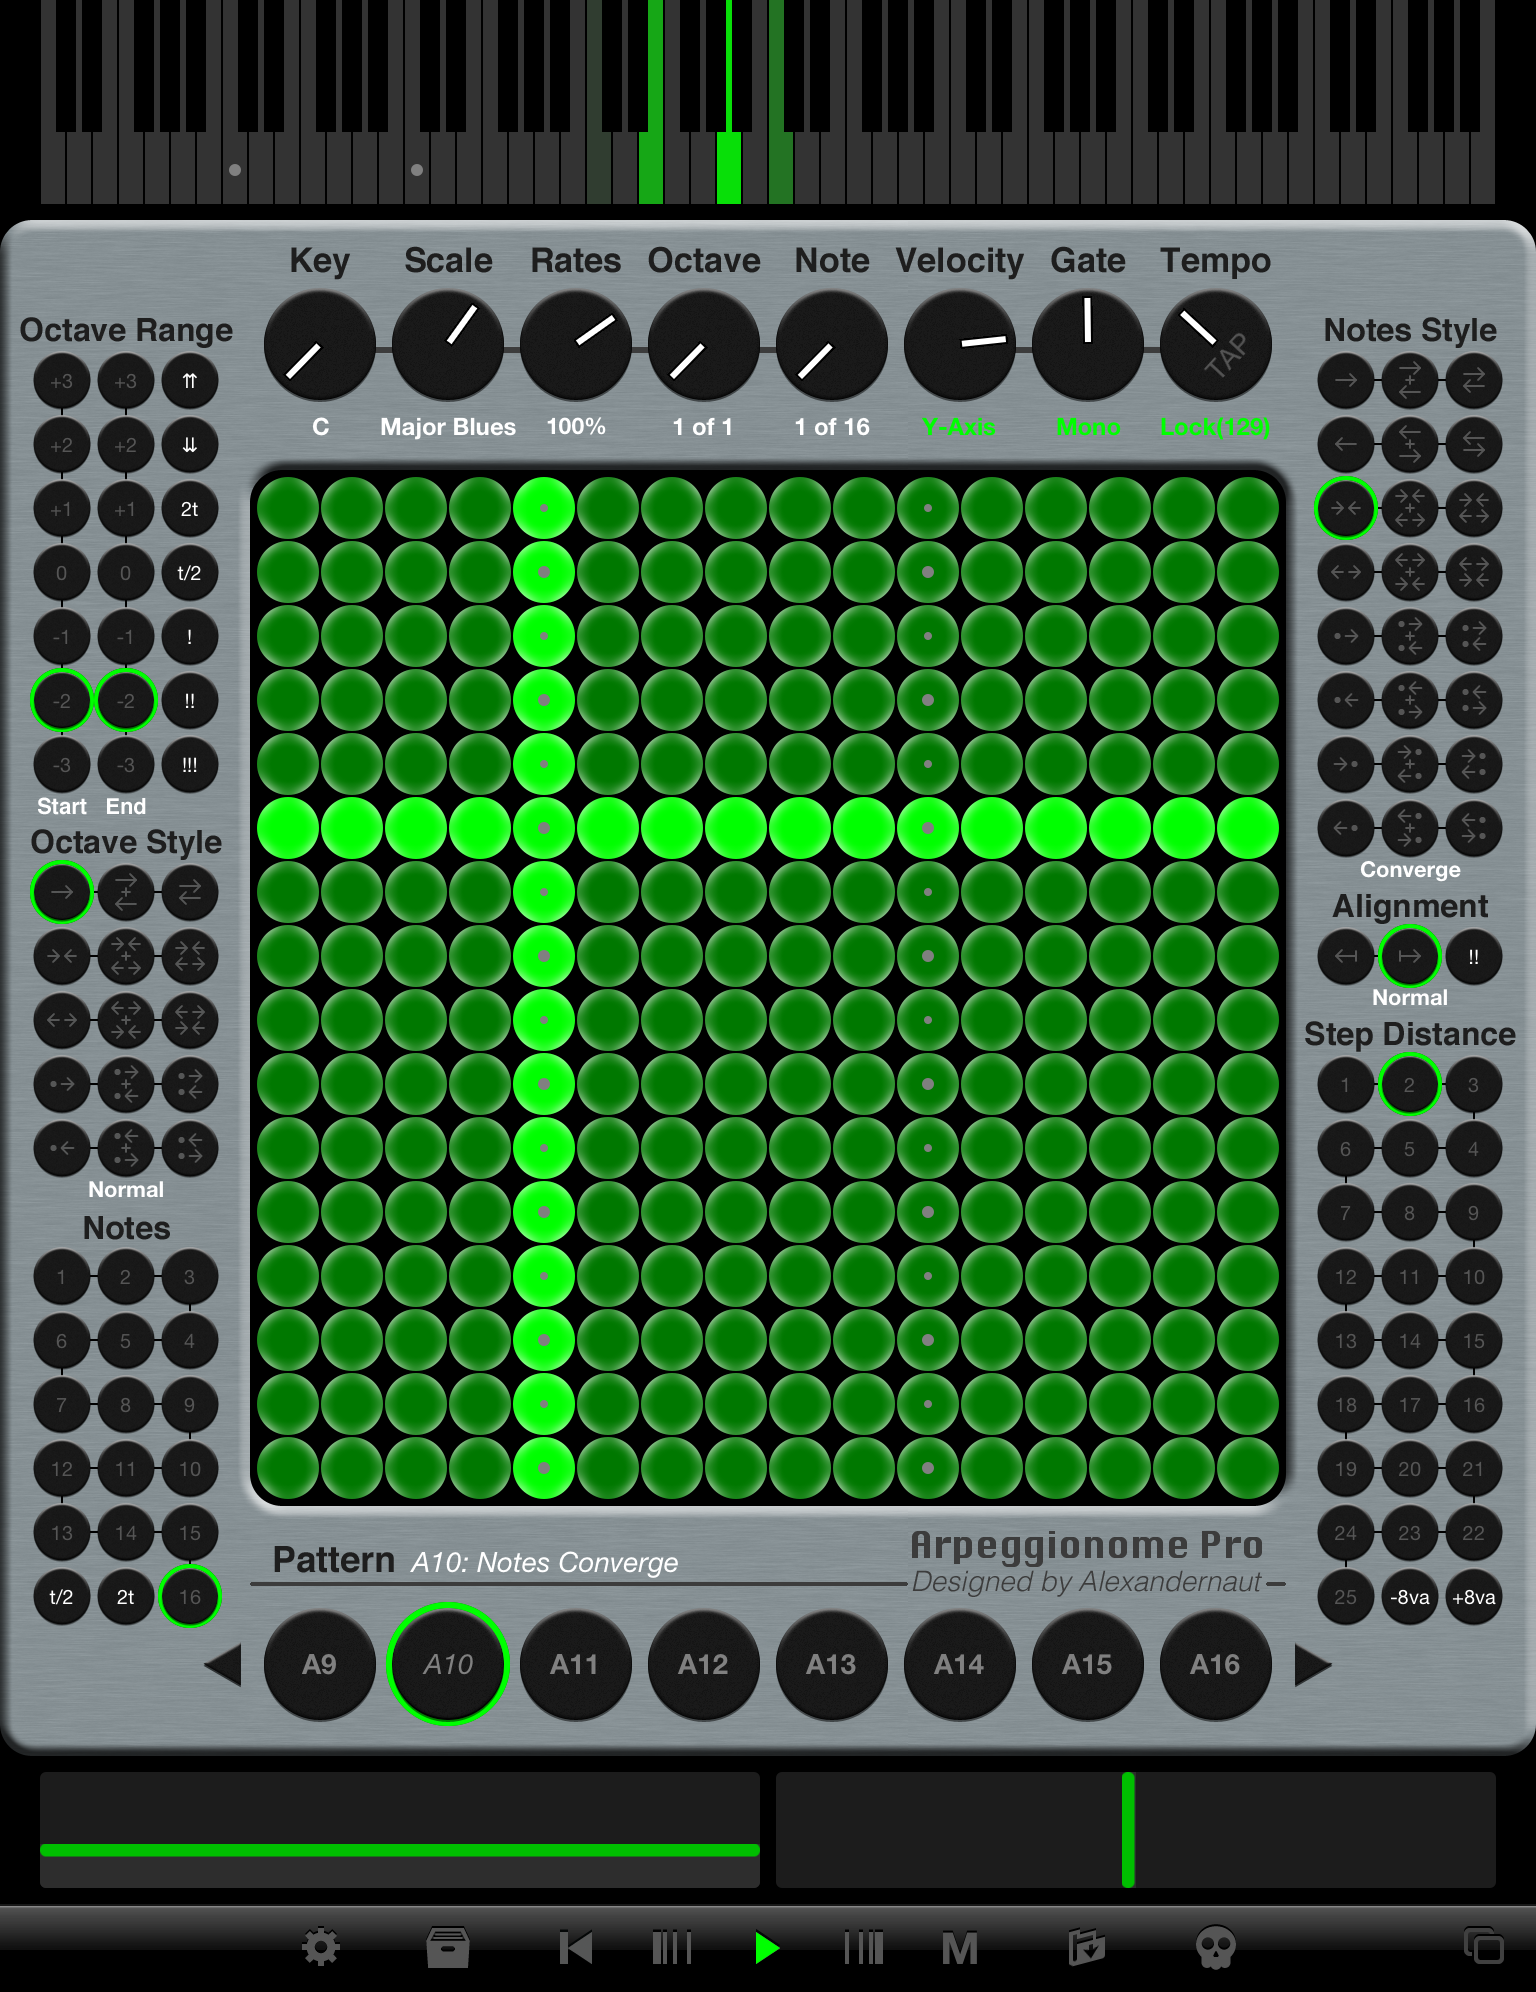Viewport: 1536px width, 1992px height.
Task: Select forward arrow Notes Style
Action: 1346,381
